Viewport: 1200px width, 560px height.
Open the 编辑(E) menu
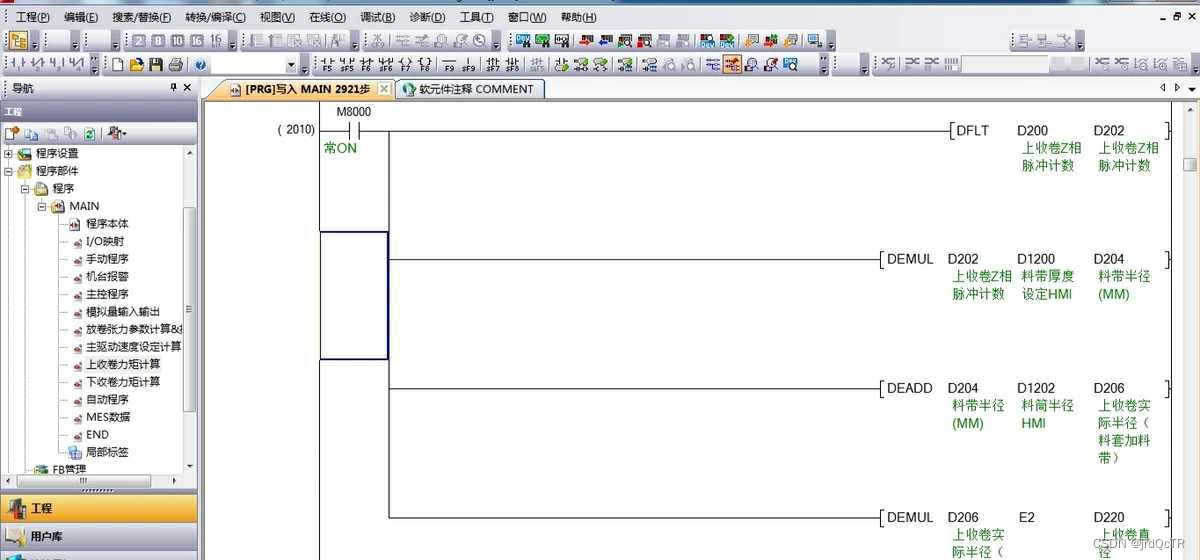pyautogui.click(x=81, y=17)
